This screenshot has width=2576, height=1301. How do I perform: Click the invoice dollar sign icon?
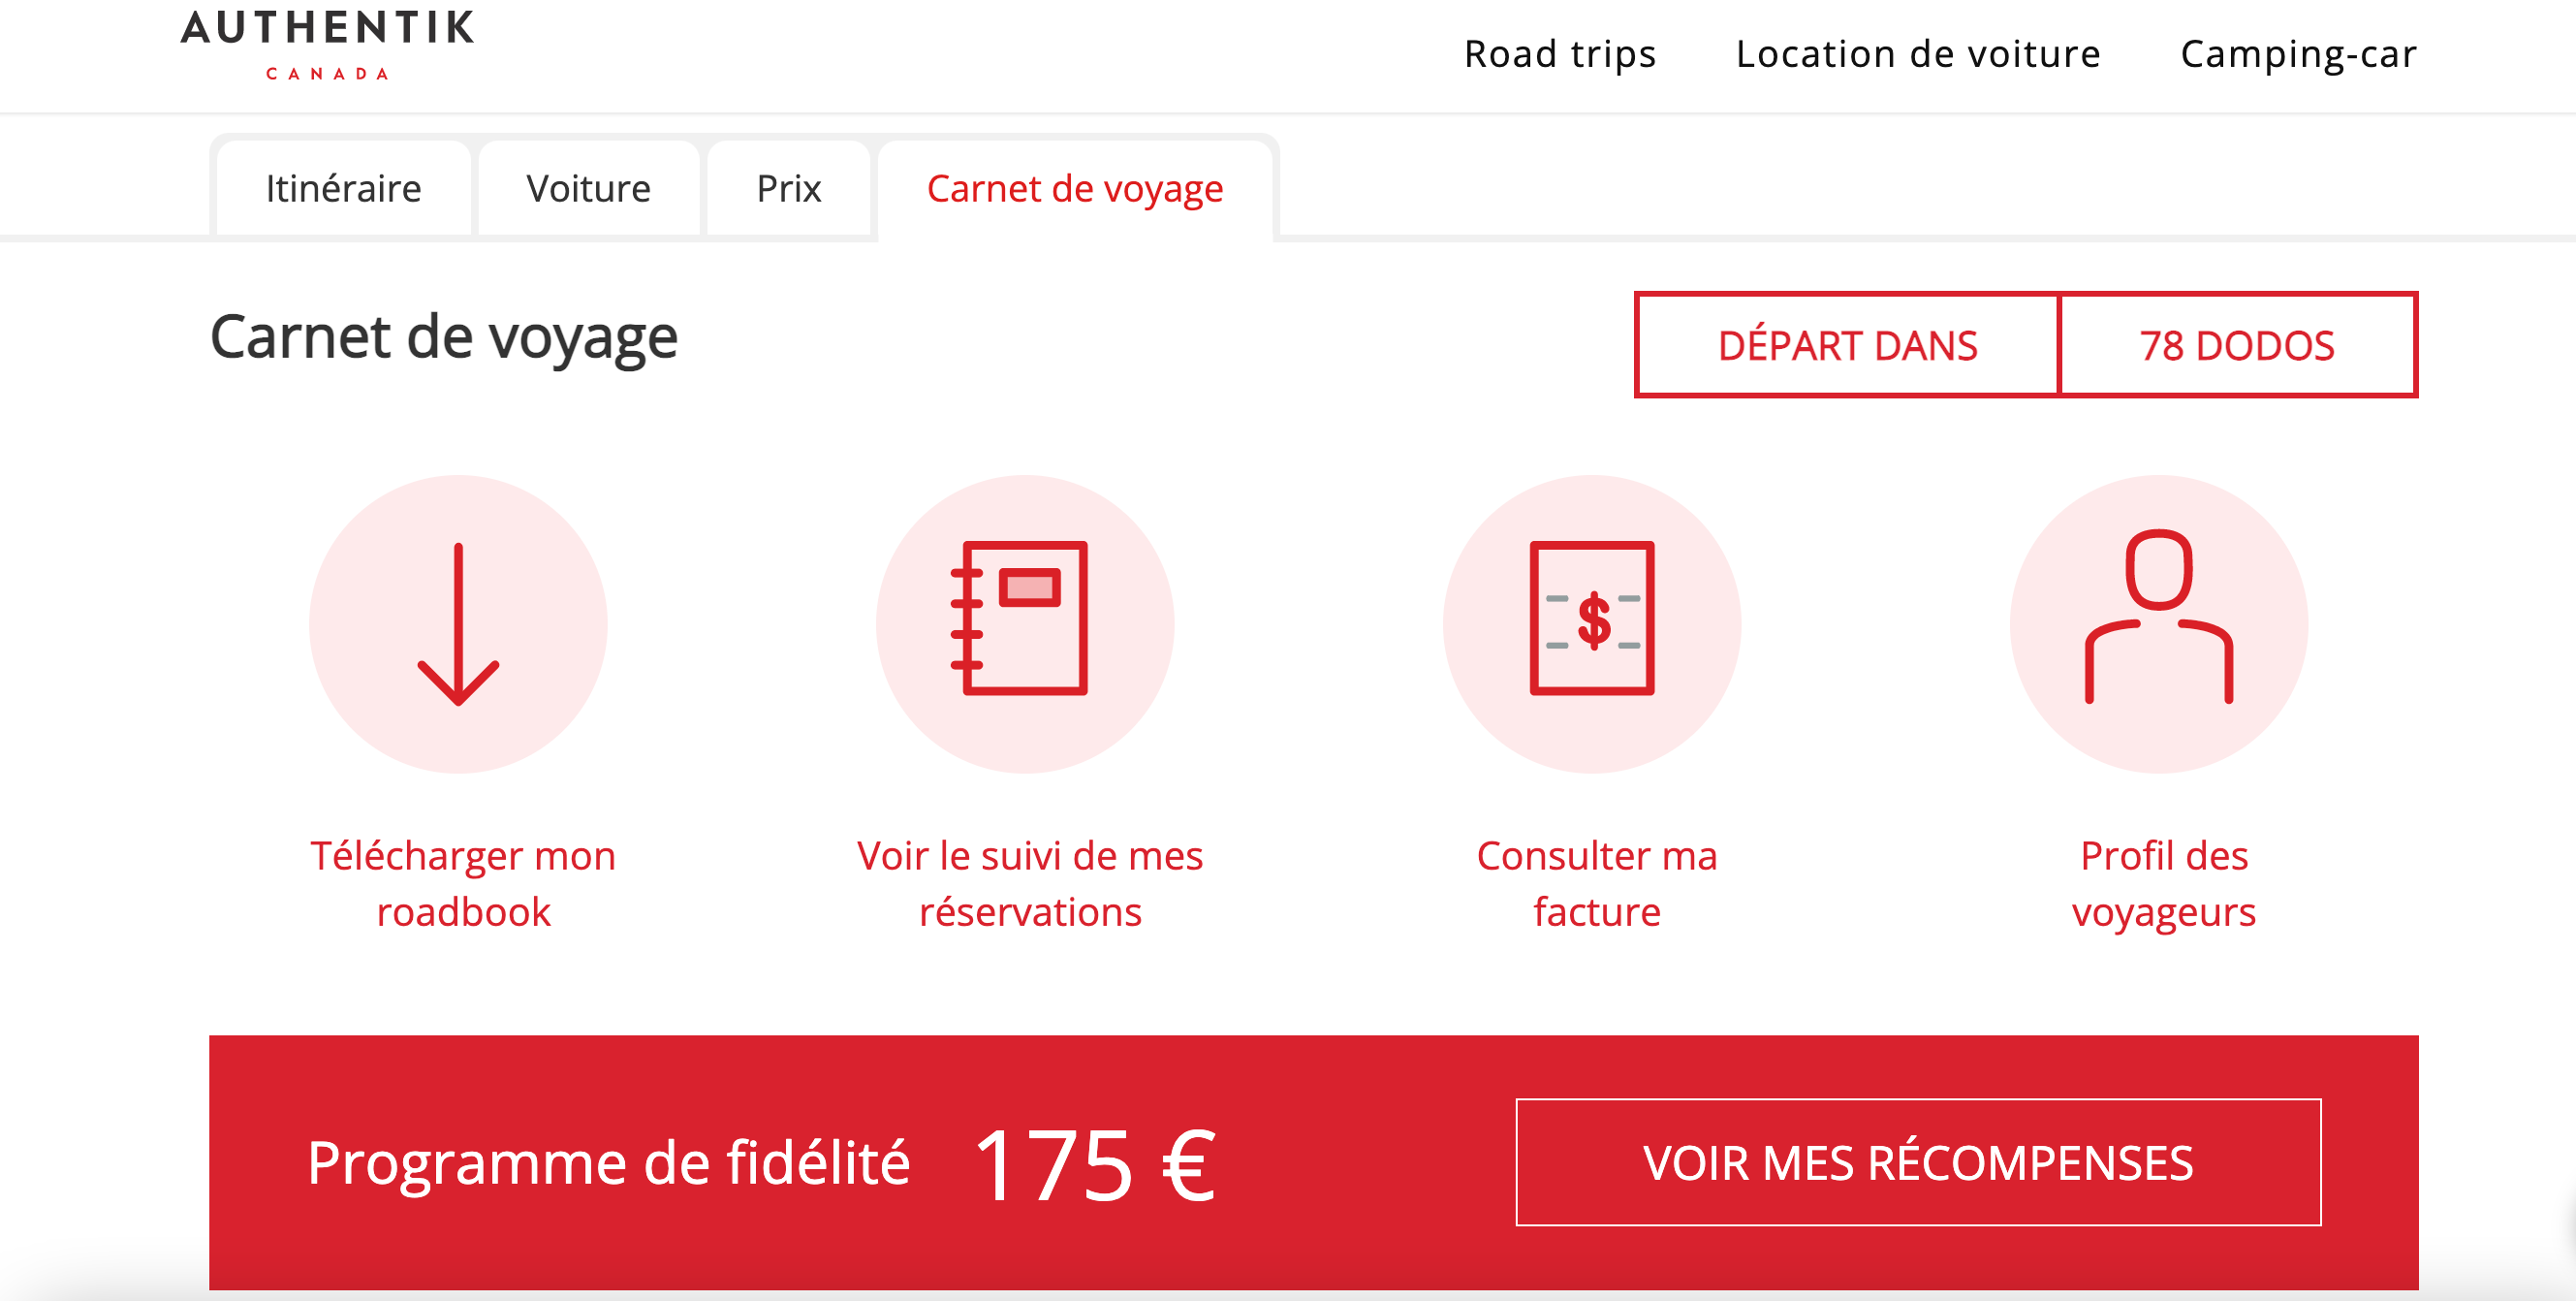(1592, 624)
